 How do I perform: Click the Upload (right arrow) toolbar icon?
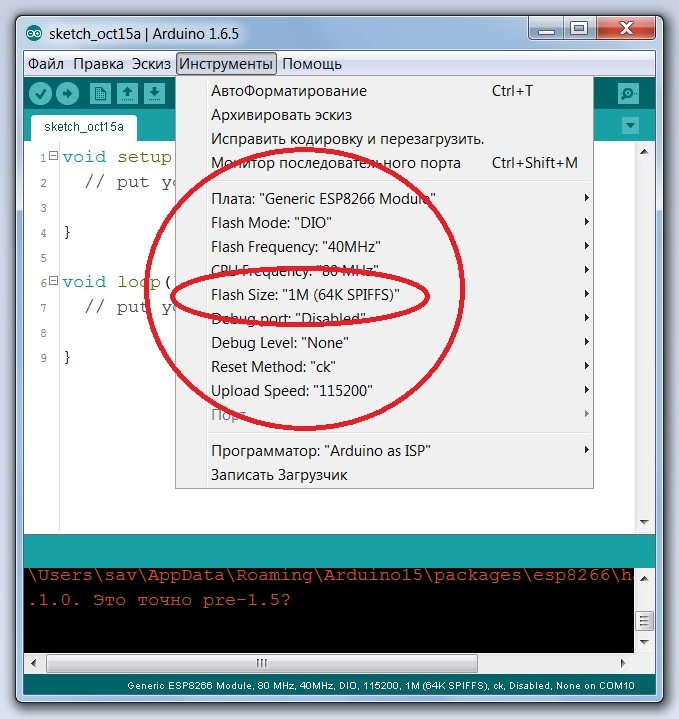67,94
